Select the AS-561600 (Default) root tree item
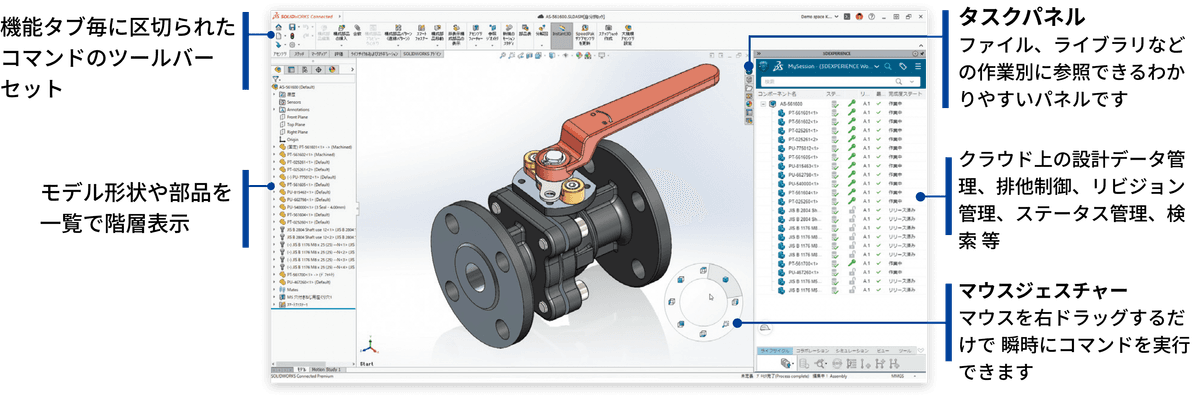 coord(294,87)
